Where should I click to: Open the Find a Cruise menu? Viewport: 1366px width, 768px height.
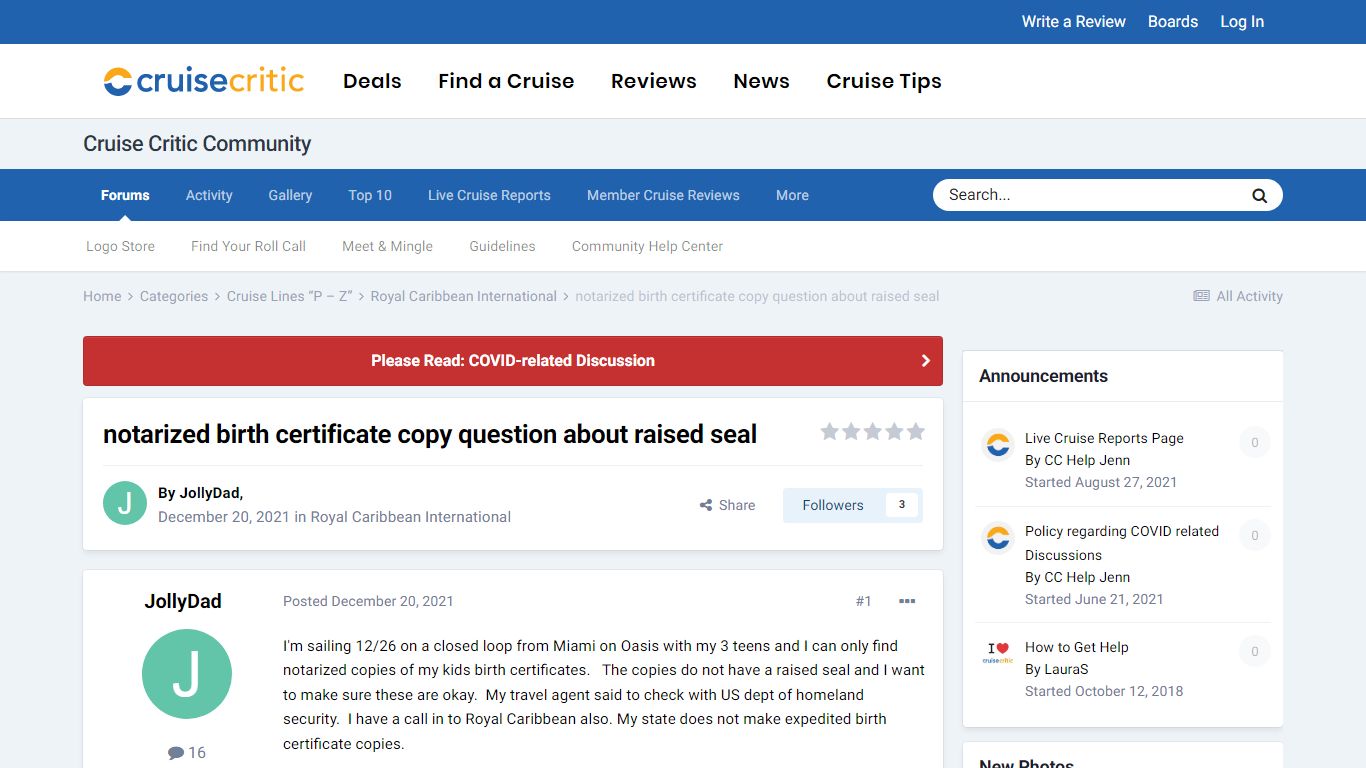pyautogui.click(x=506, y=81)
